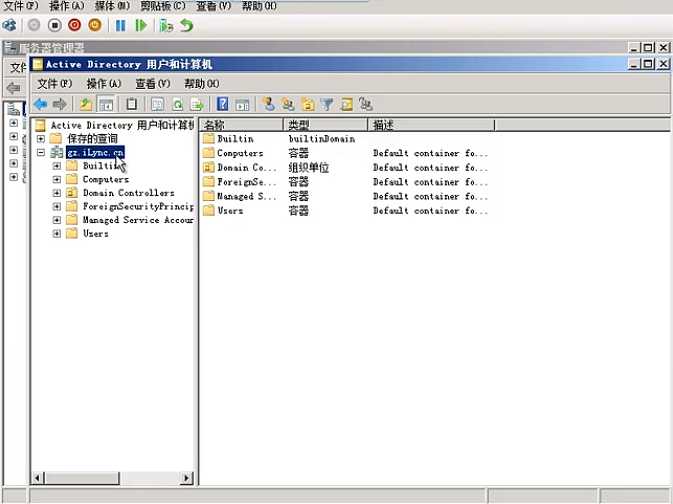
Task: Open Active Directory 文件(F) menu
Action: 55,83
